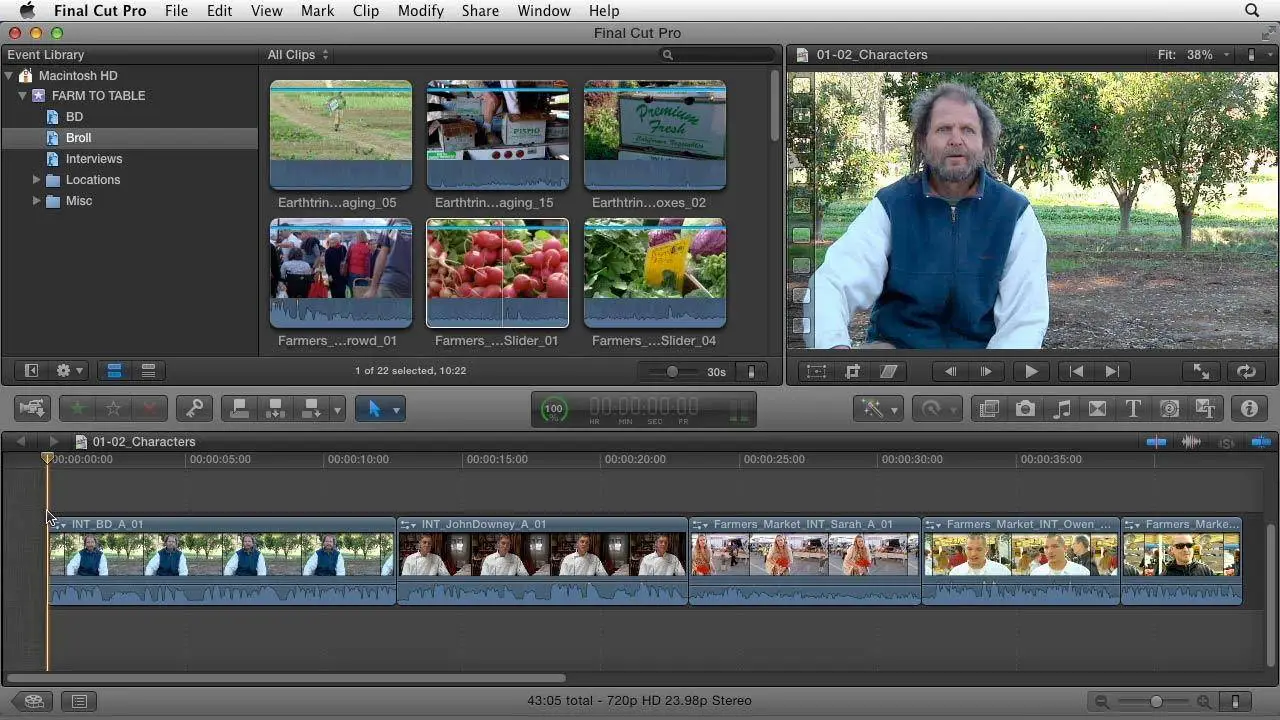
Task: Select the BD keyword collection
Action: [74, 117]
